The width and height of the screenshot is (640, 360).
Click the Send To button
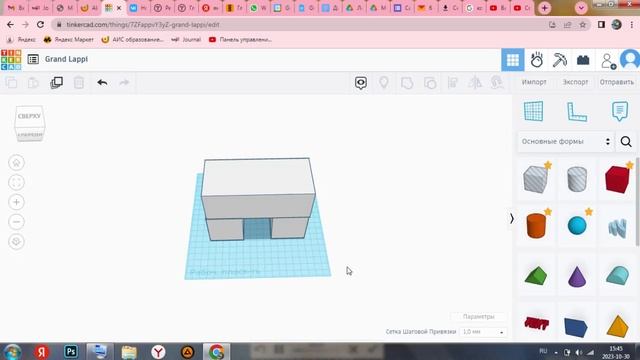point(617,82)
